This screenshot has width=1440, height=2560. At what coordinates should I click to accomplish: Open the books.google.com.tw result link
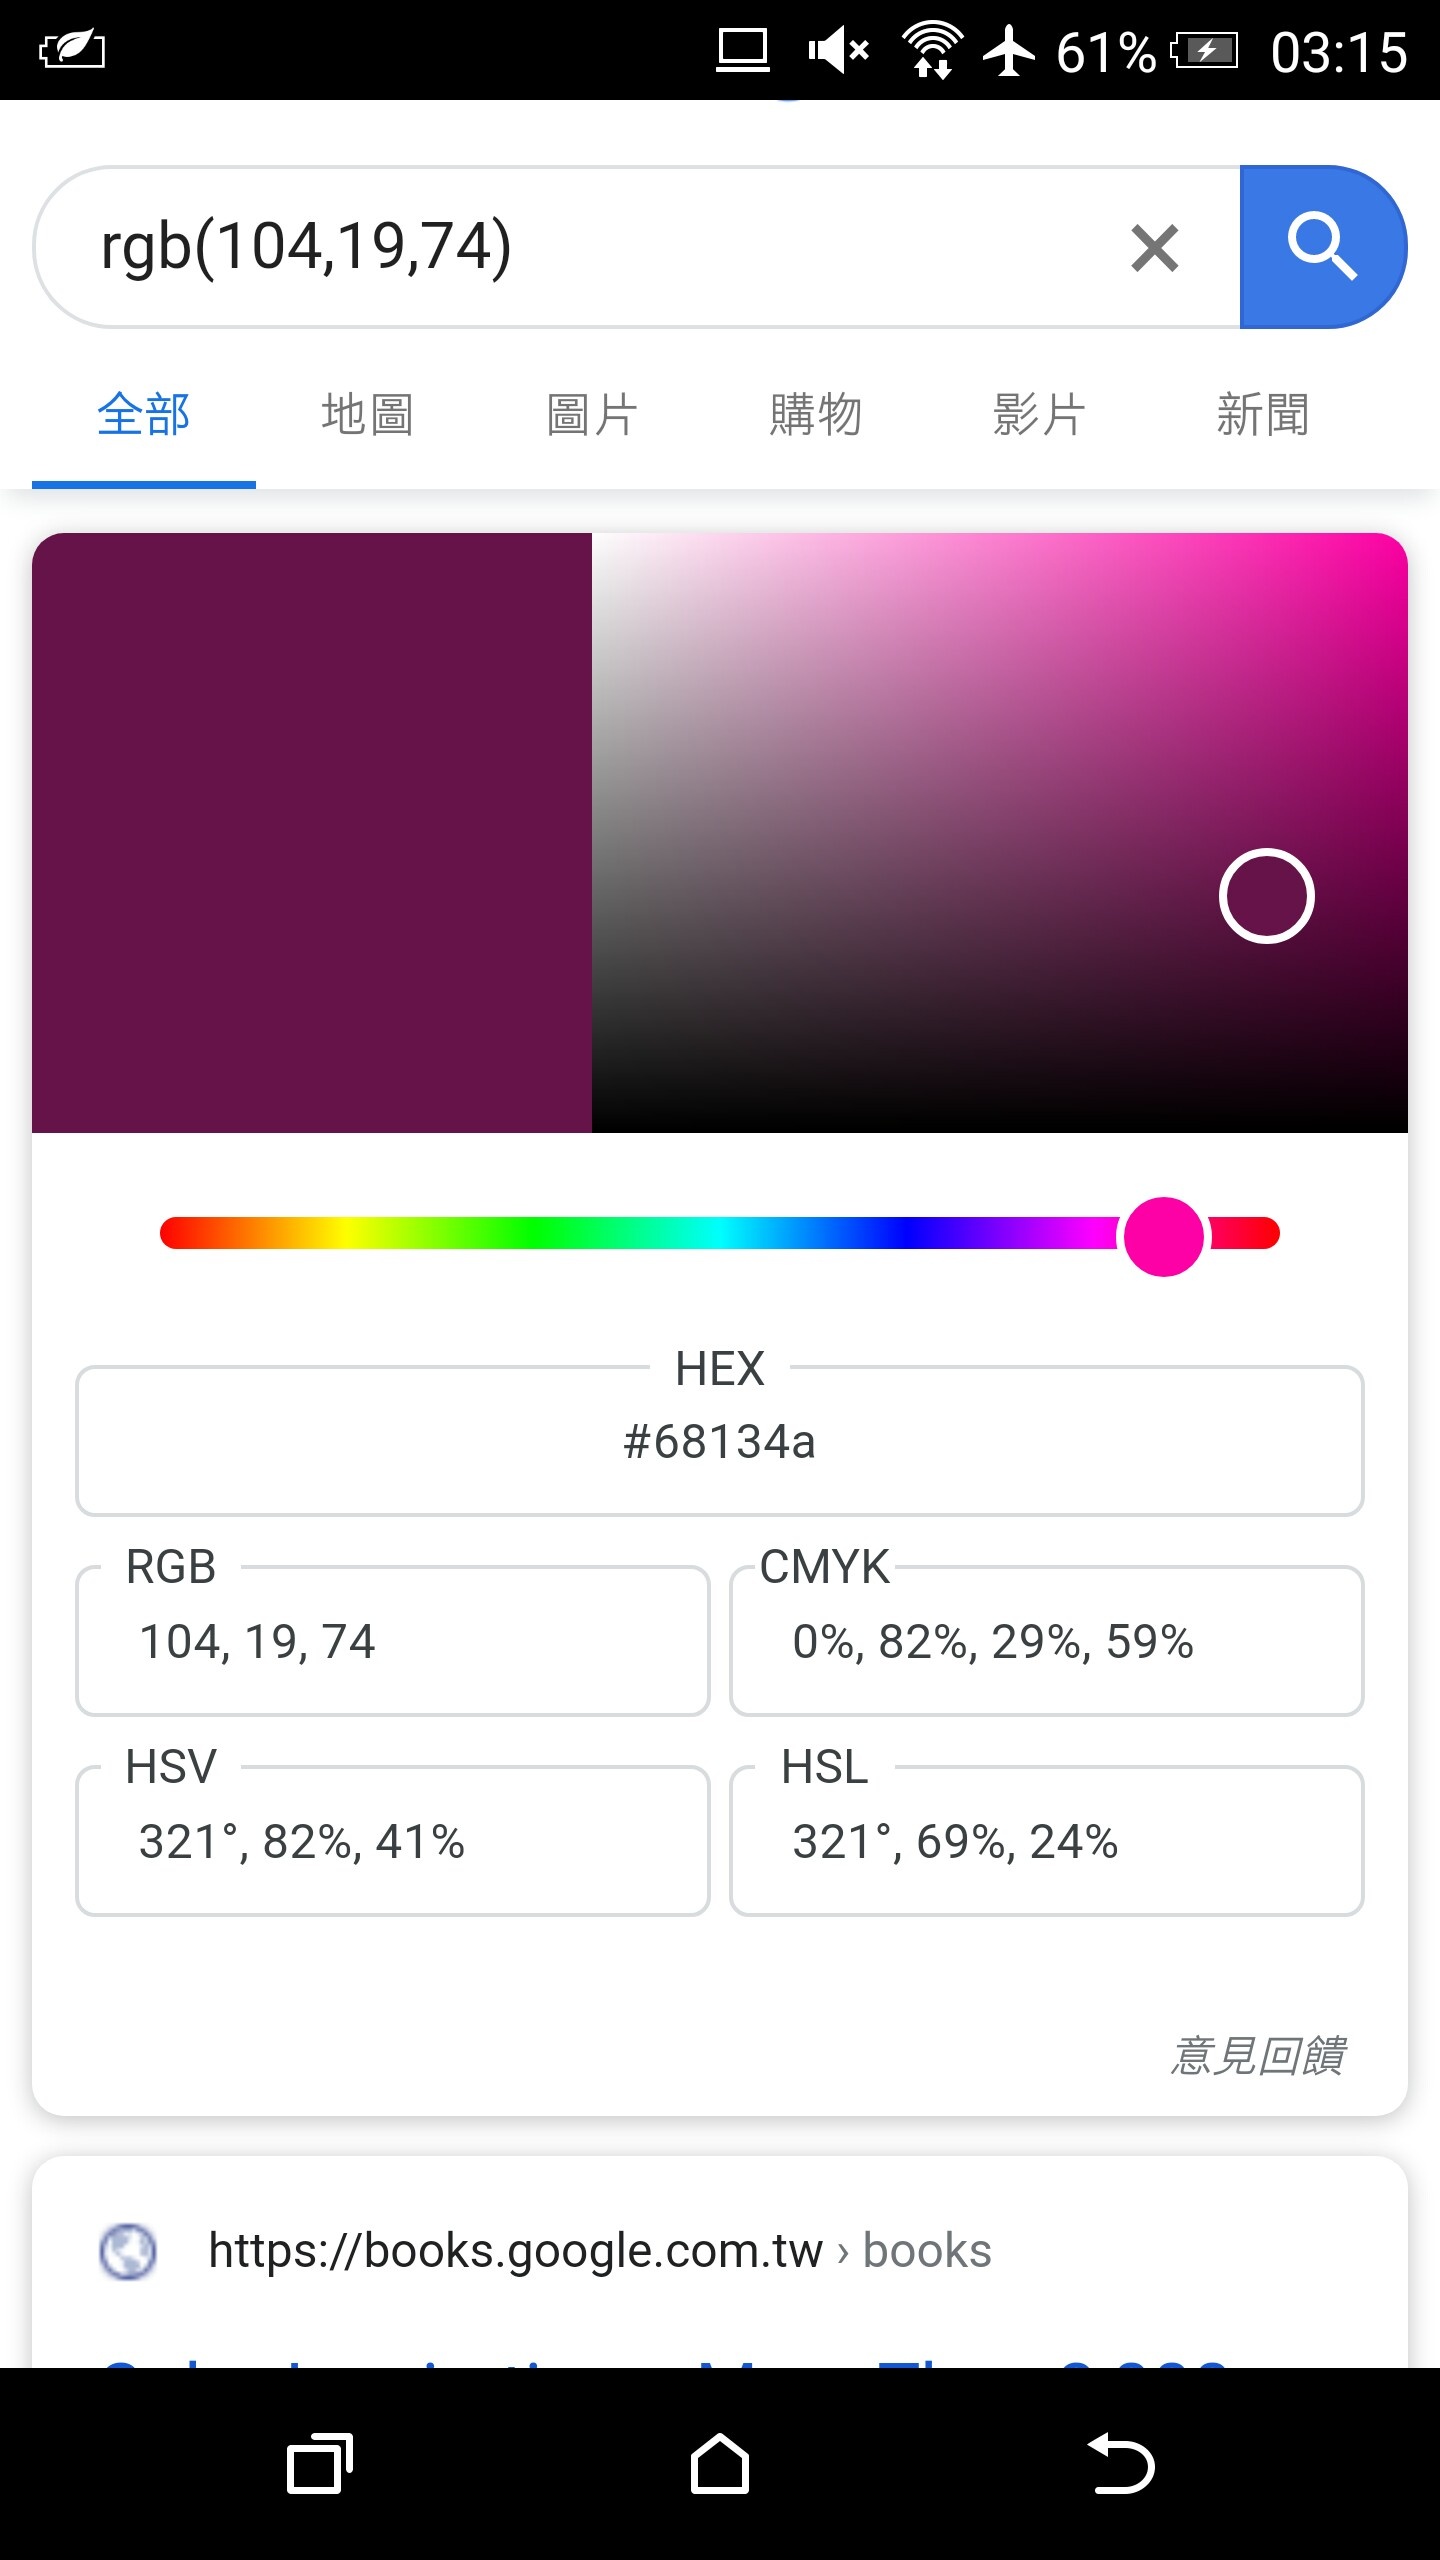pos(600,2252)
